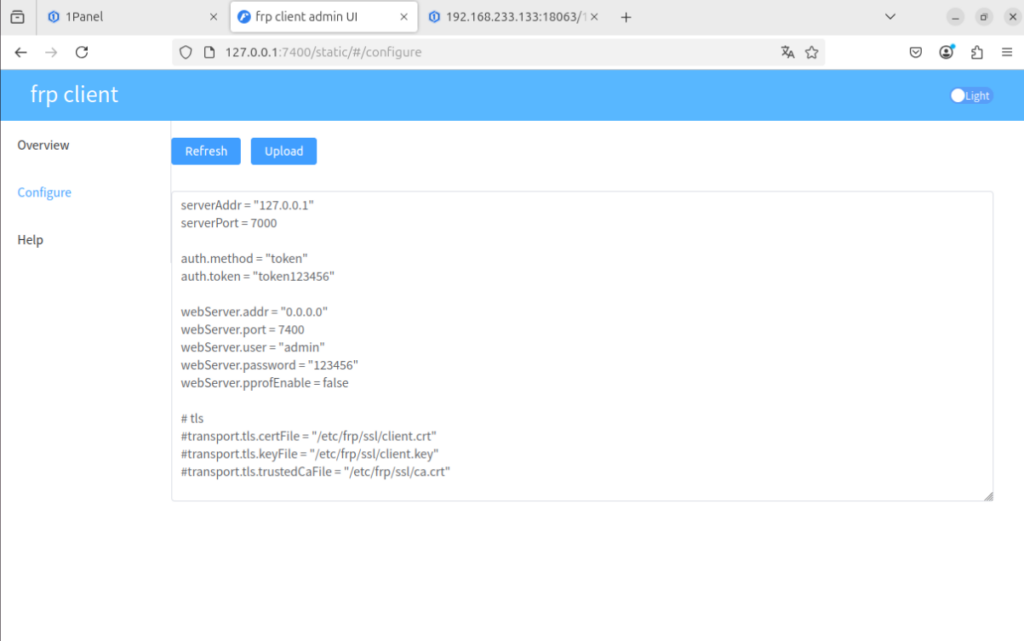This screenshot has height=641, width=1024.
Task: Click the serverAddr = "127.0.0.1" line
Action: coord(247,205)
